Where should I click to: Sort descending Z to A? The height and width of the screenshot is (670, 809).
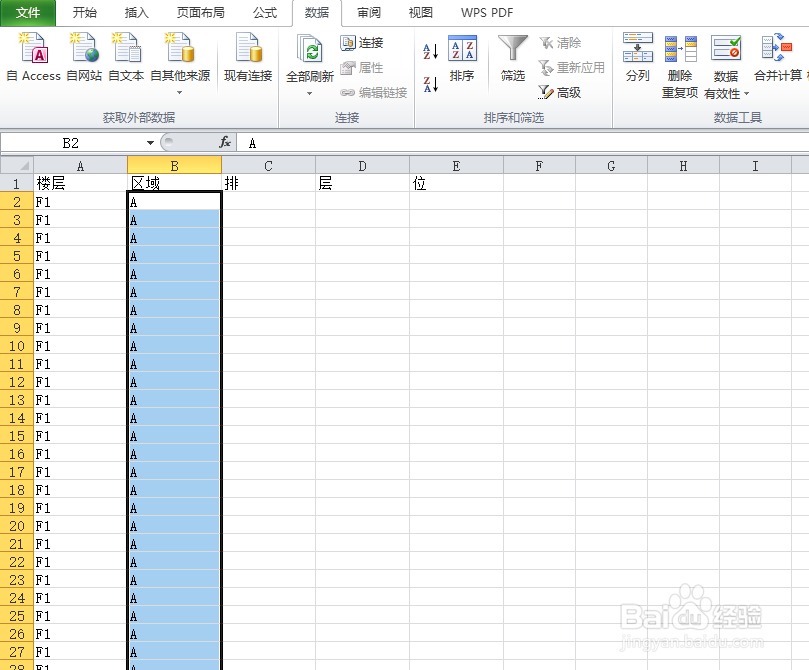click(x=431, y=84)
